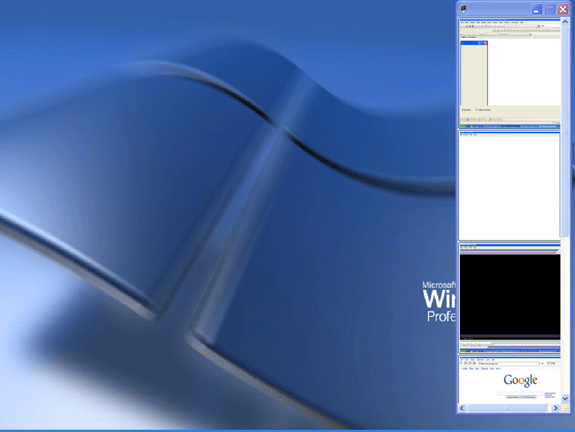Click the scroll up arrow in the thumbnail list
Screen dimensions: 575x432
point(565,22)
